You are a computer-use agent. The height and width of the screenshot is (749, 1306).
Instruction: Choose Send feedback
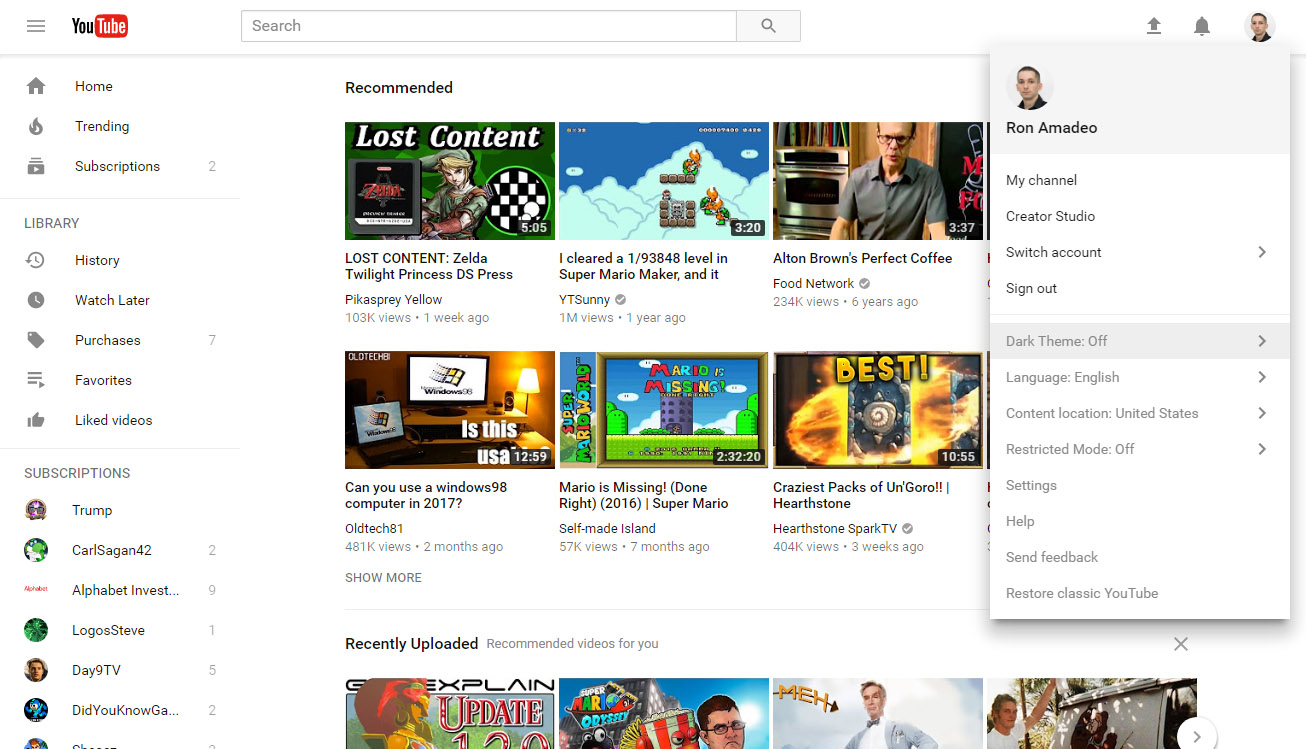pos(1139,557)
